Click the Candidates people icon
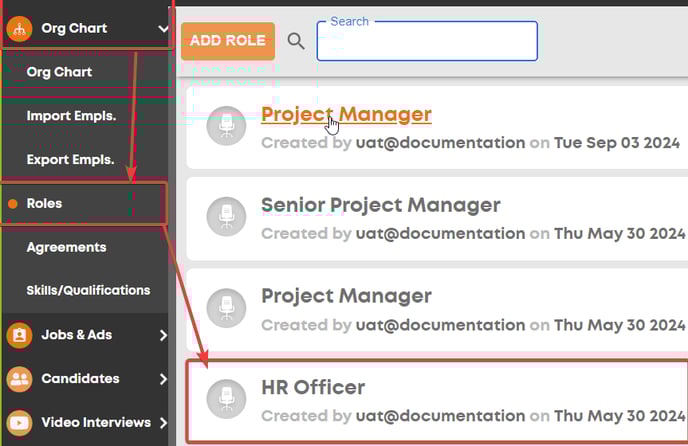The image size is (688, 446). tap(19, 379)
